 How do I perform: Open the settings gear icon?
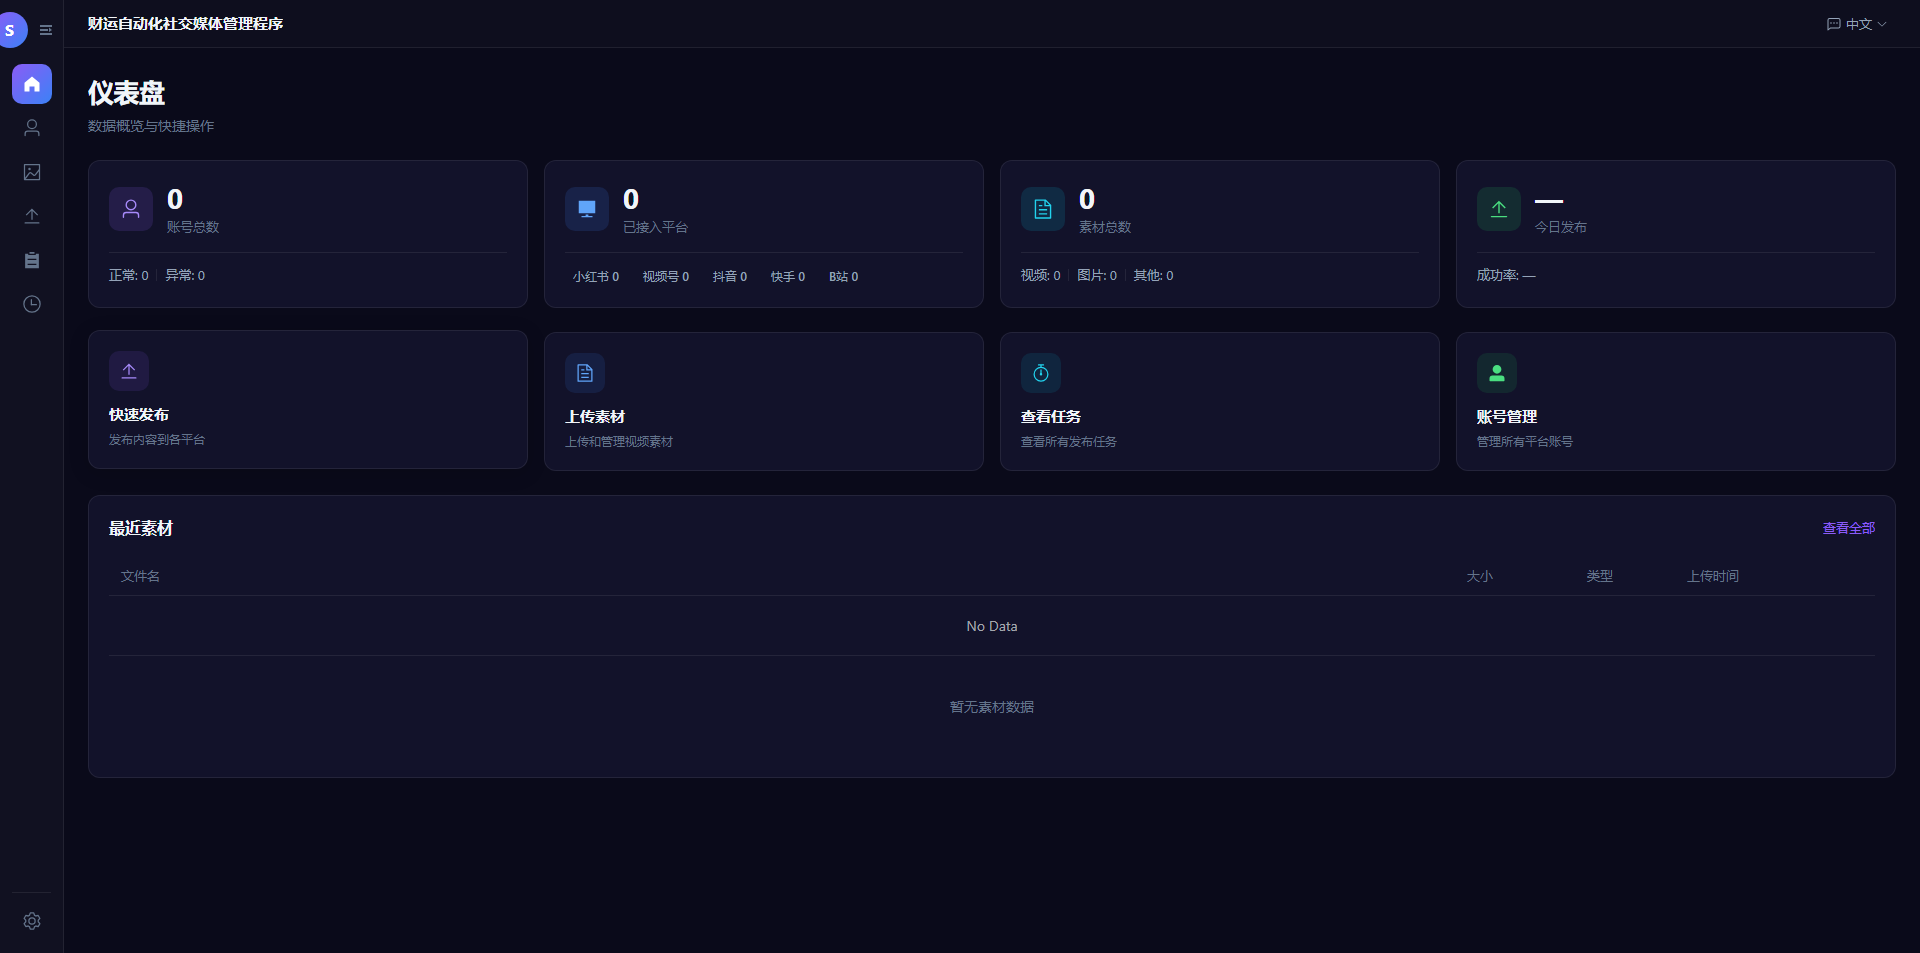pos(32,921)
